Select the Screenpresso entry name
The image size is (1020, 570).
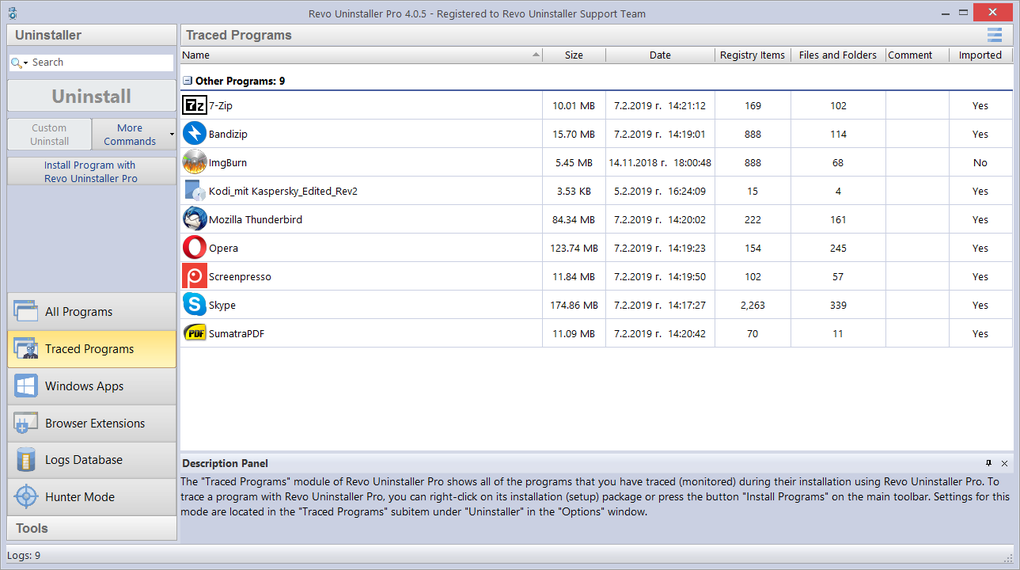click(x=240, y=277)
